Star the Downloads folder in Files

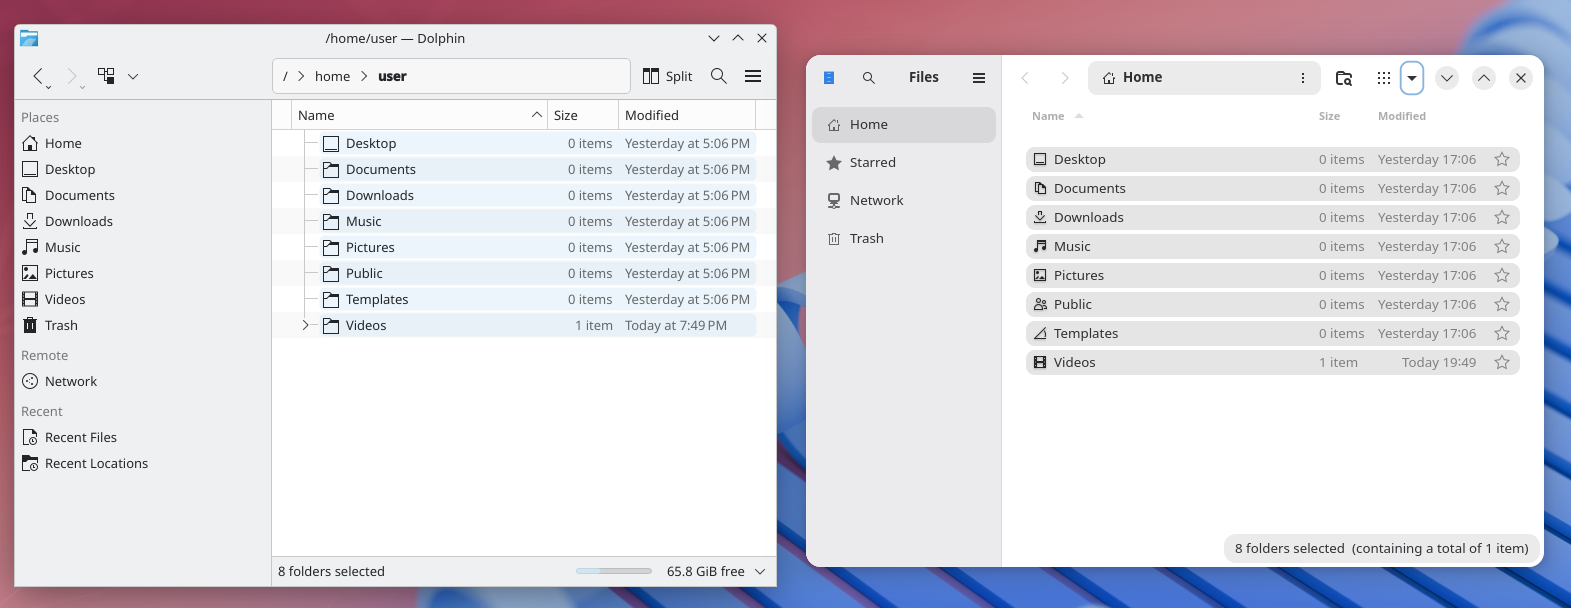tap(1502, 217)
